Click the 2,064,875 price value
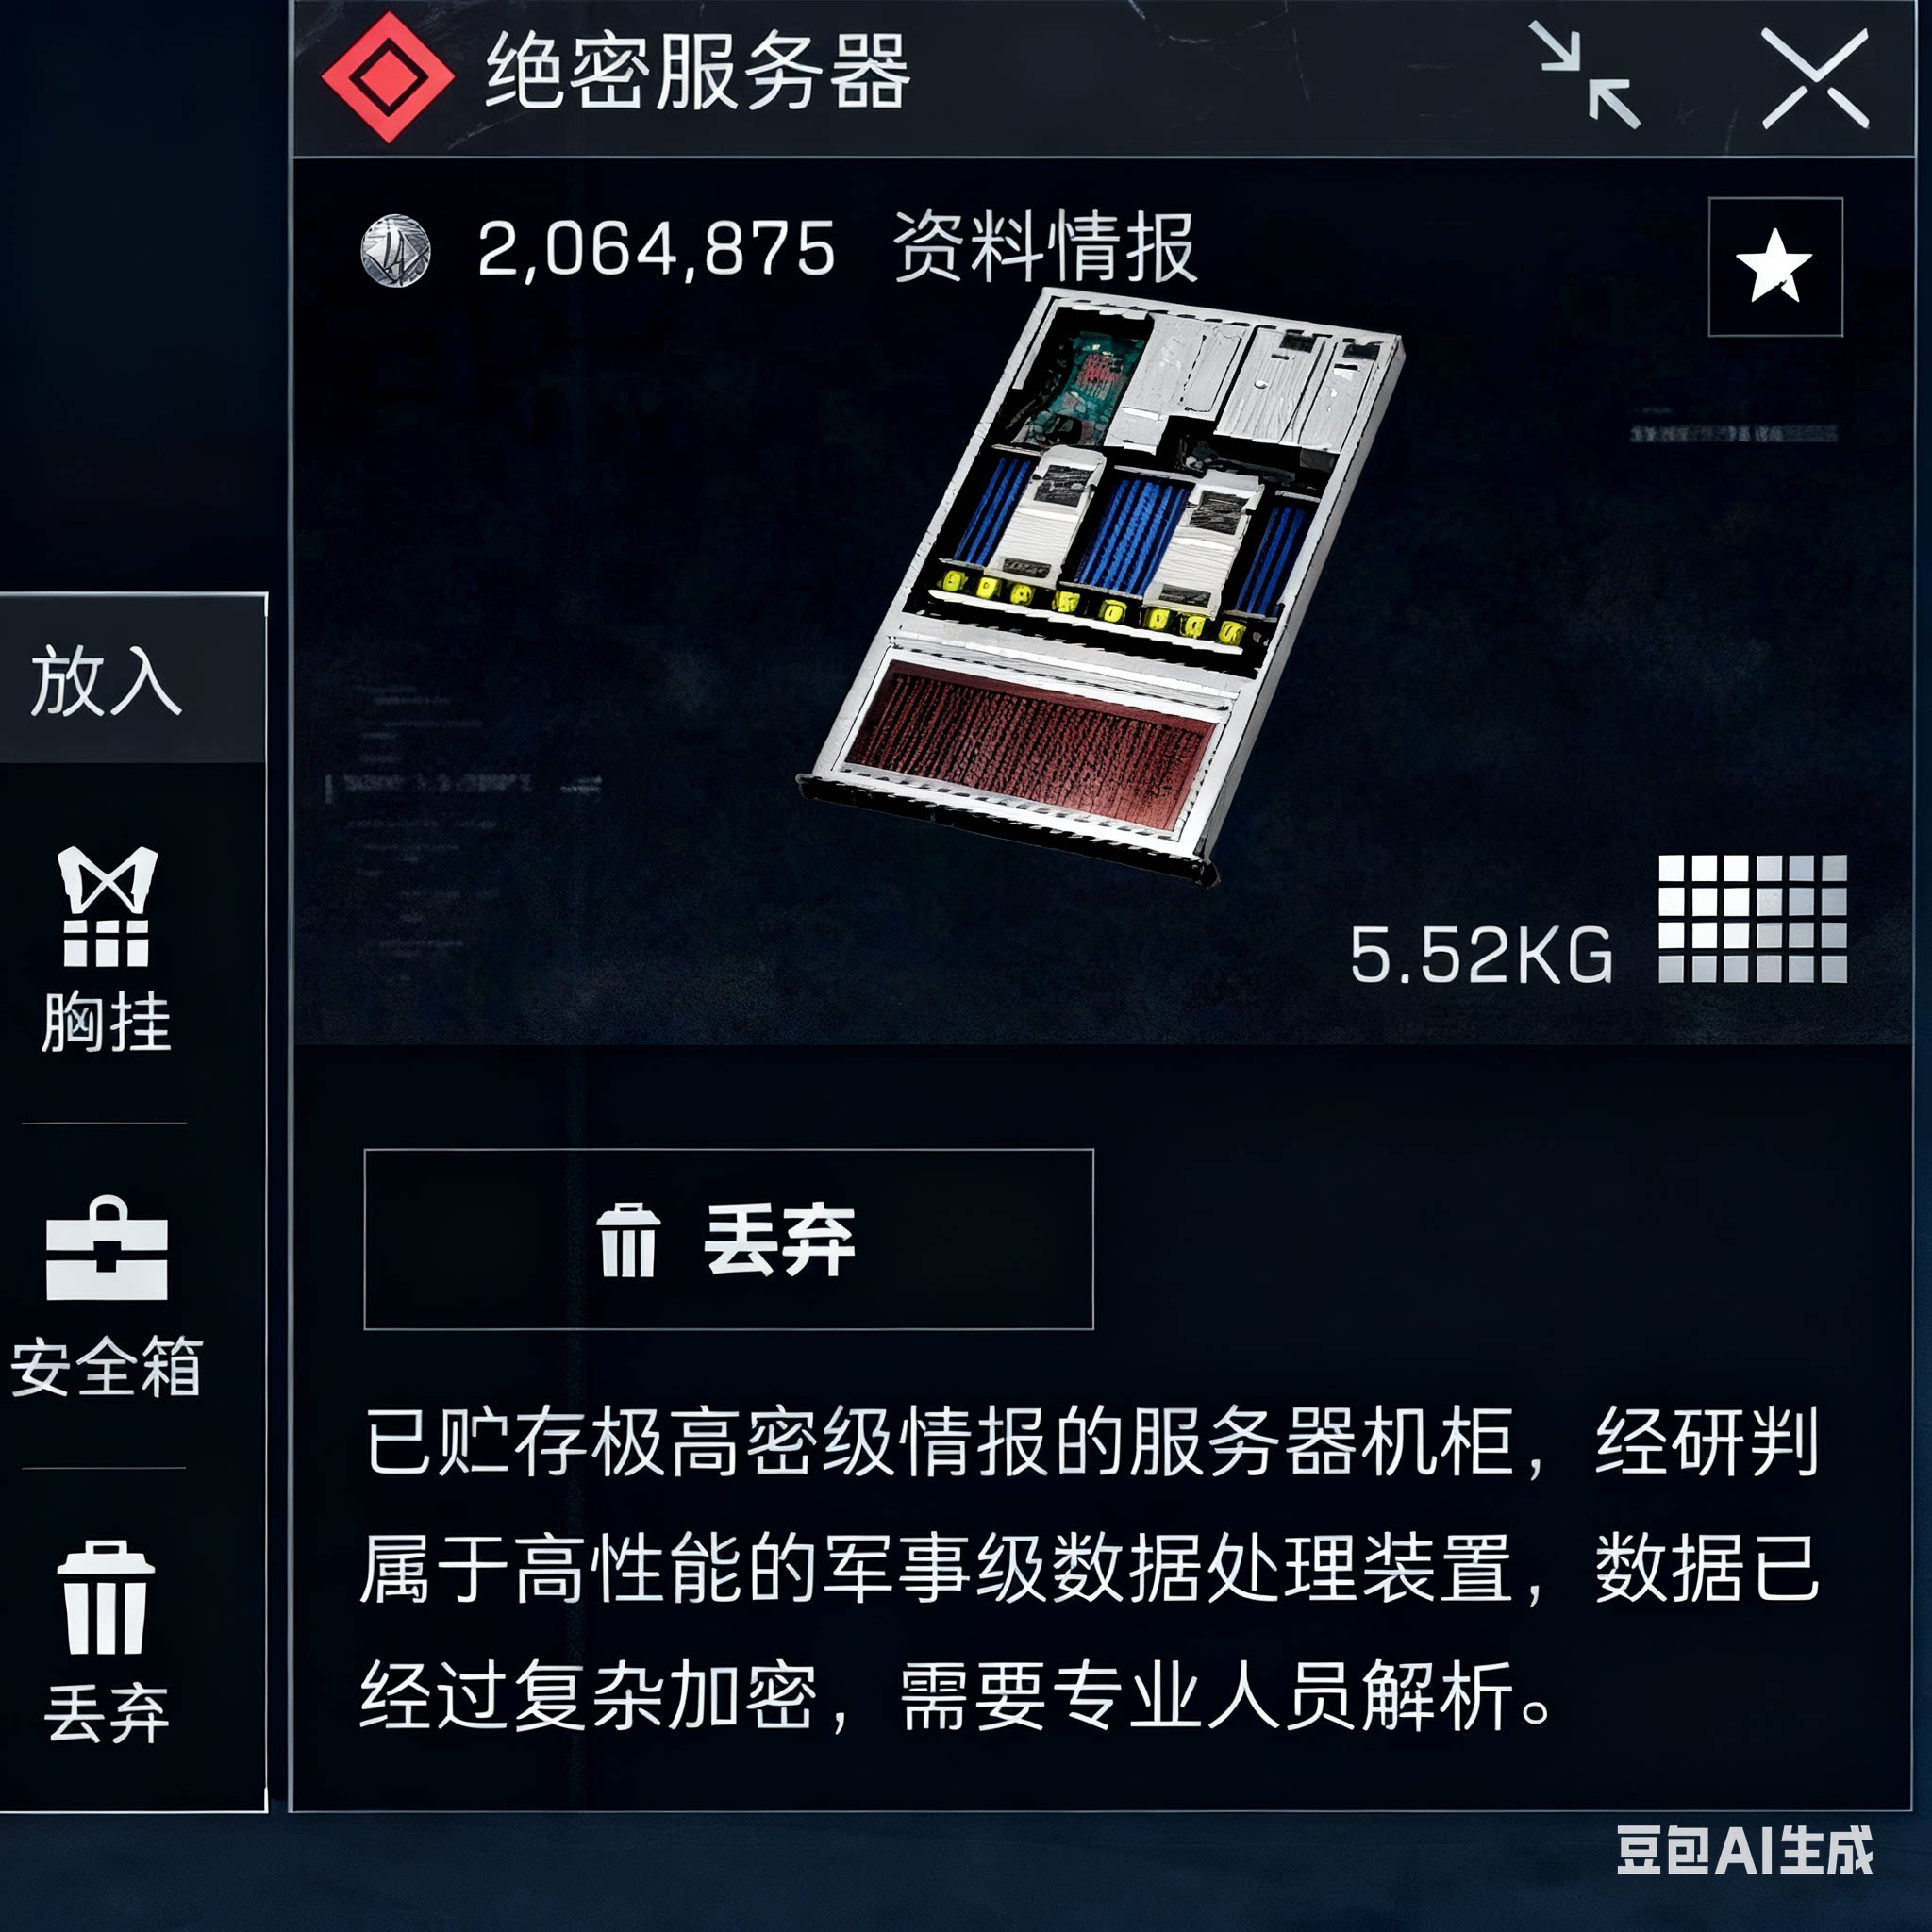This screenshot has width=1932, height=1932. (x=657, y=250)
